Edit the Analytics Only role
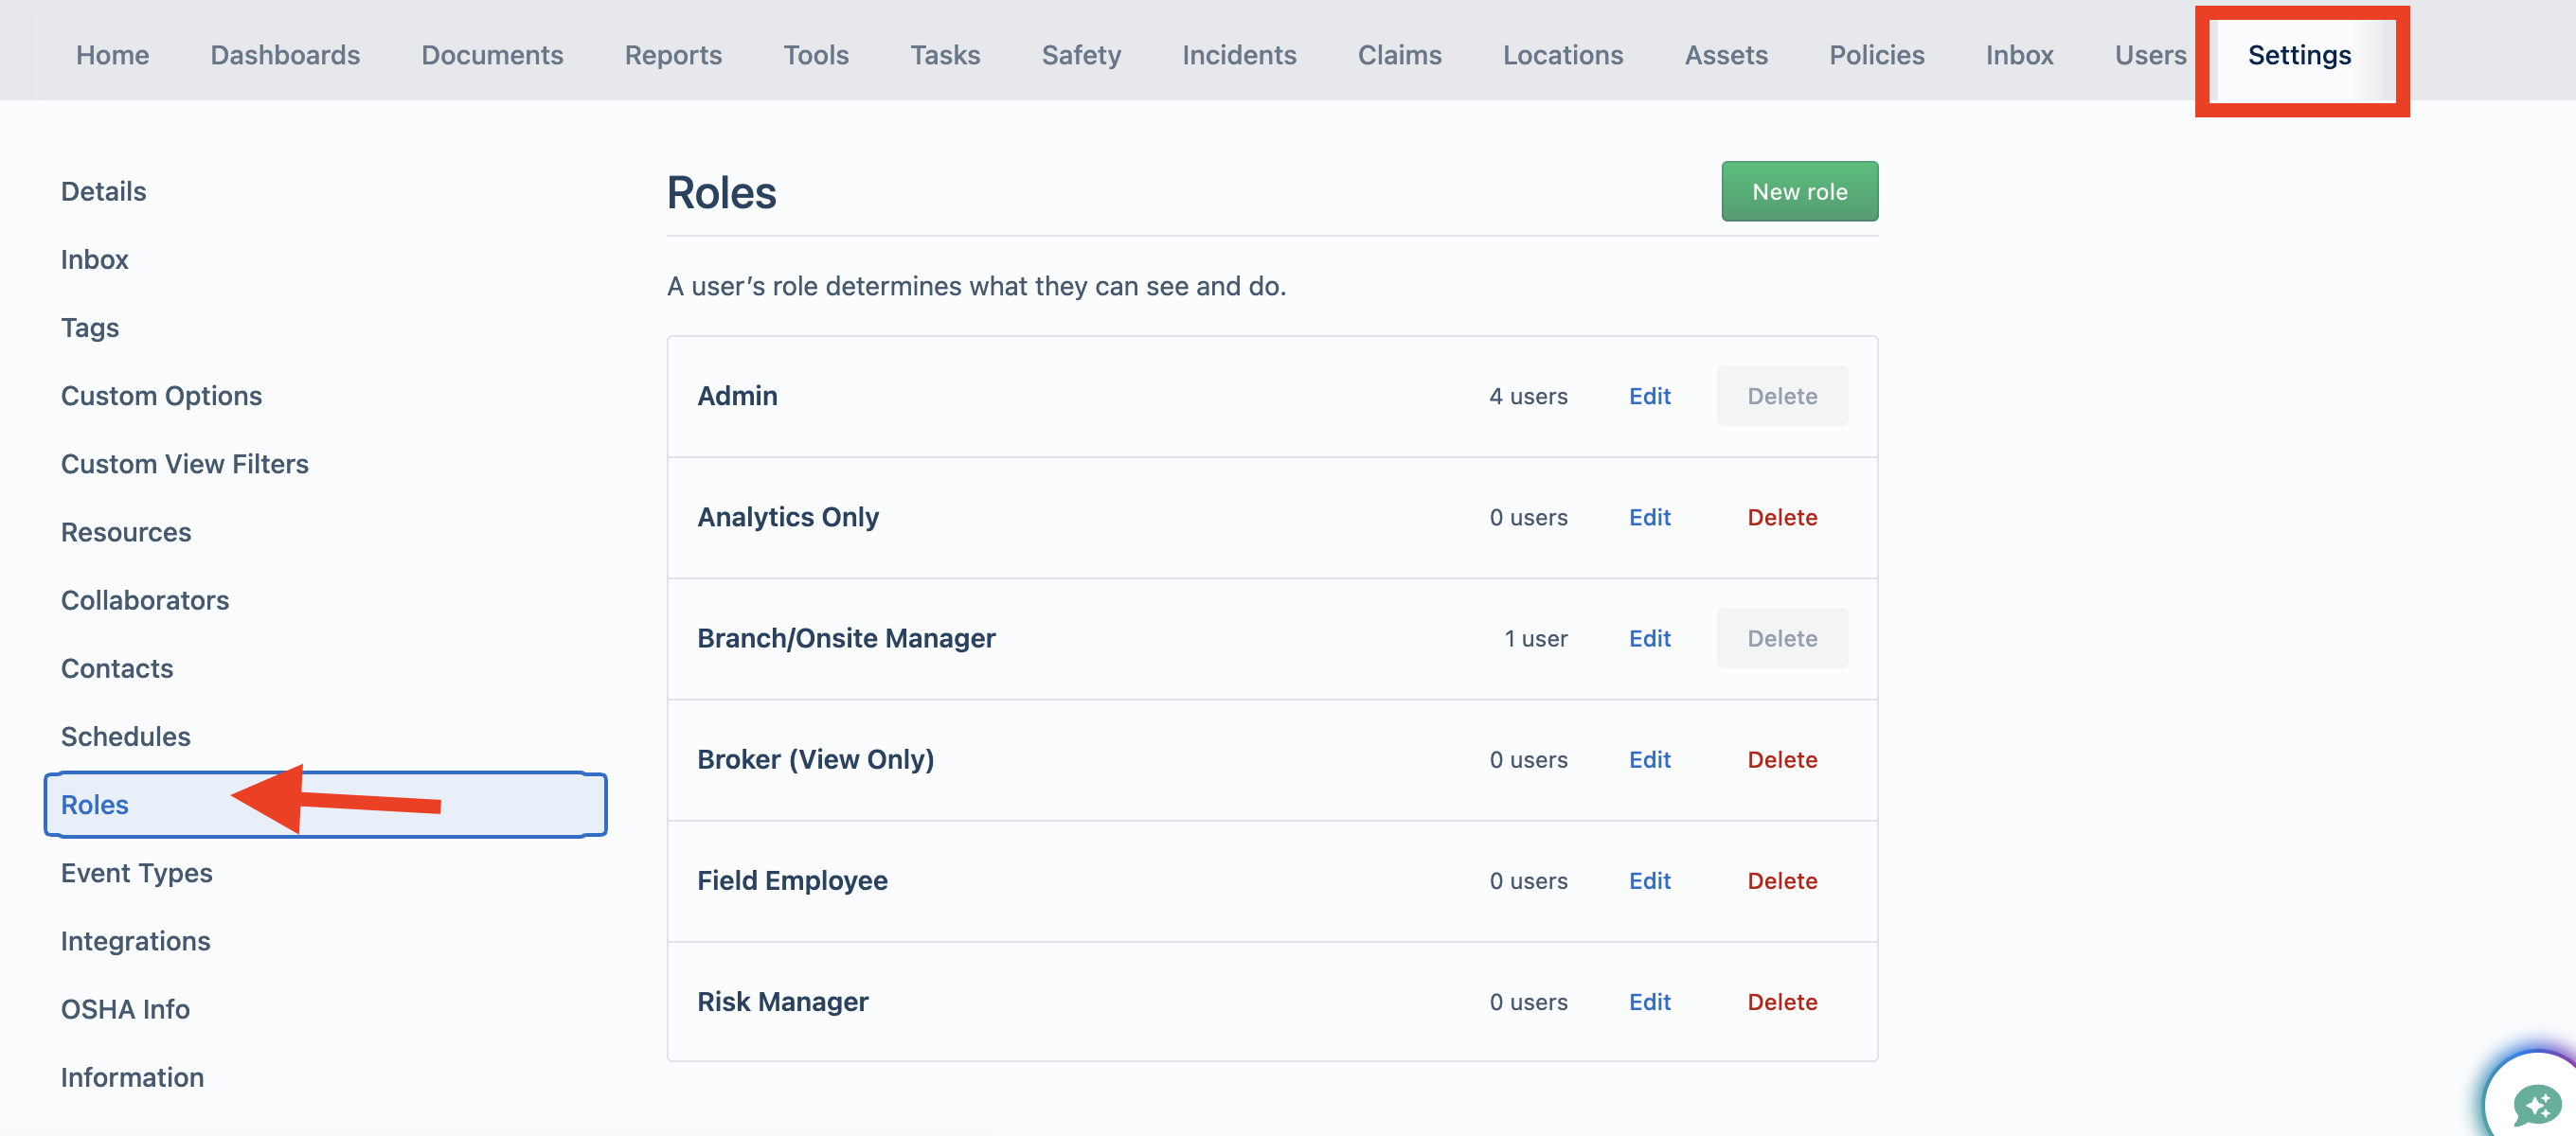Image resolution: width=2576 pixels, height=1136 pixels. [1649, 517]
